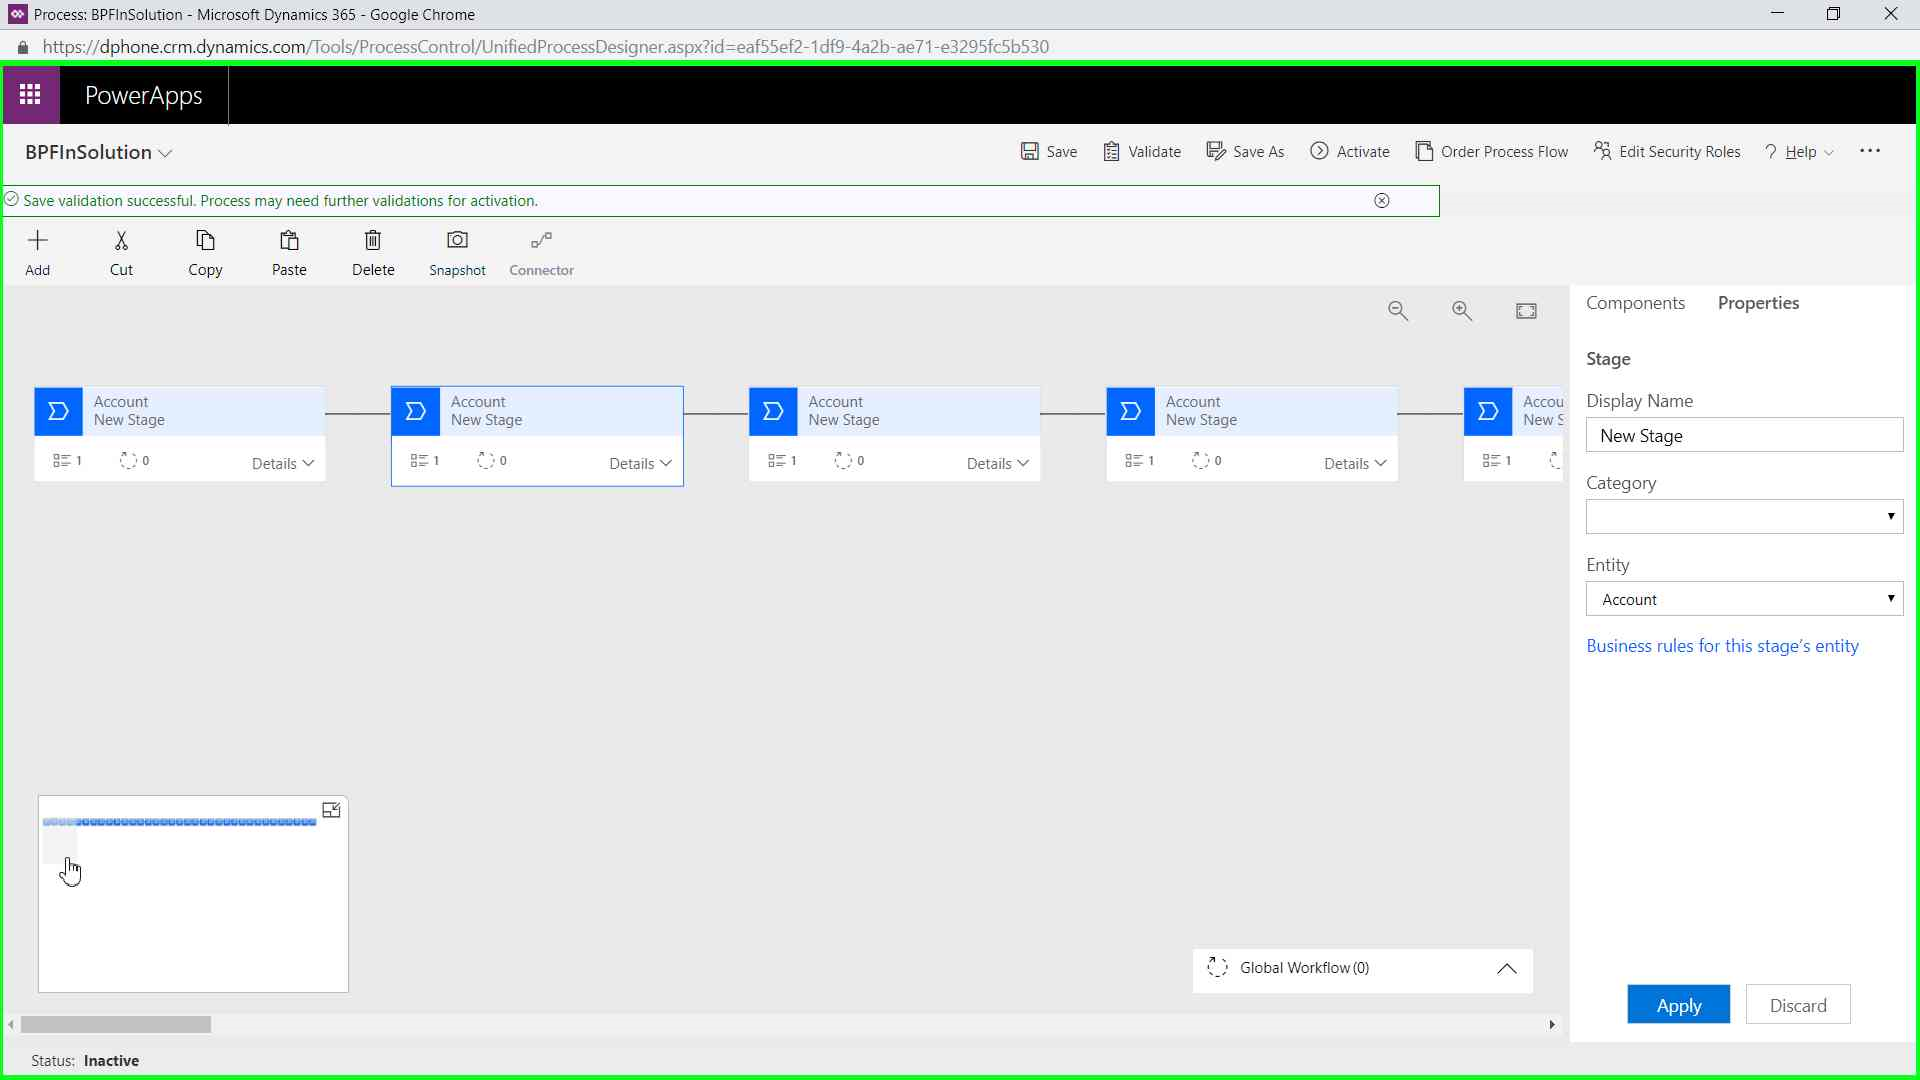The width and height of the screenshot is (1920, 1080).
Task: Click the Snapshot camera icon
Action: (x=457, y=241)
